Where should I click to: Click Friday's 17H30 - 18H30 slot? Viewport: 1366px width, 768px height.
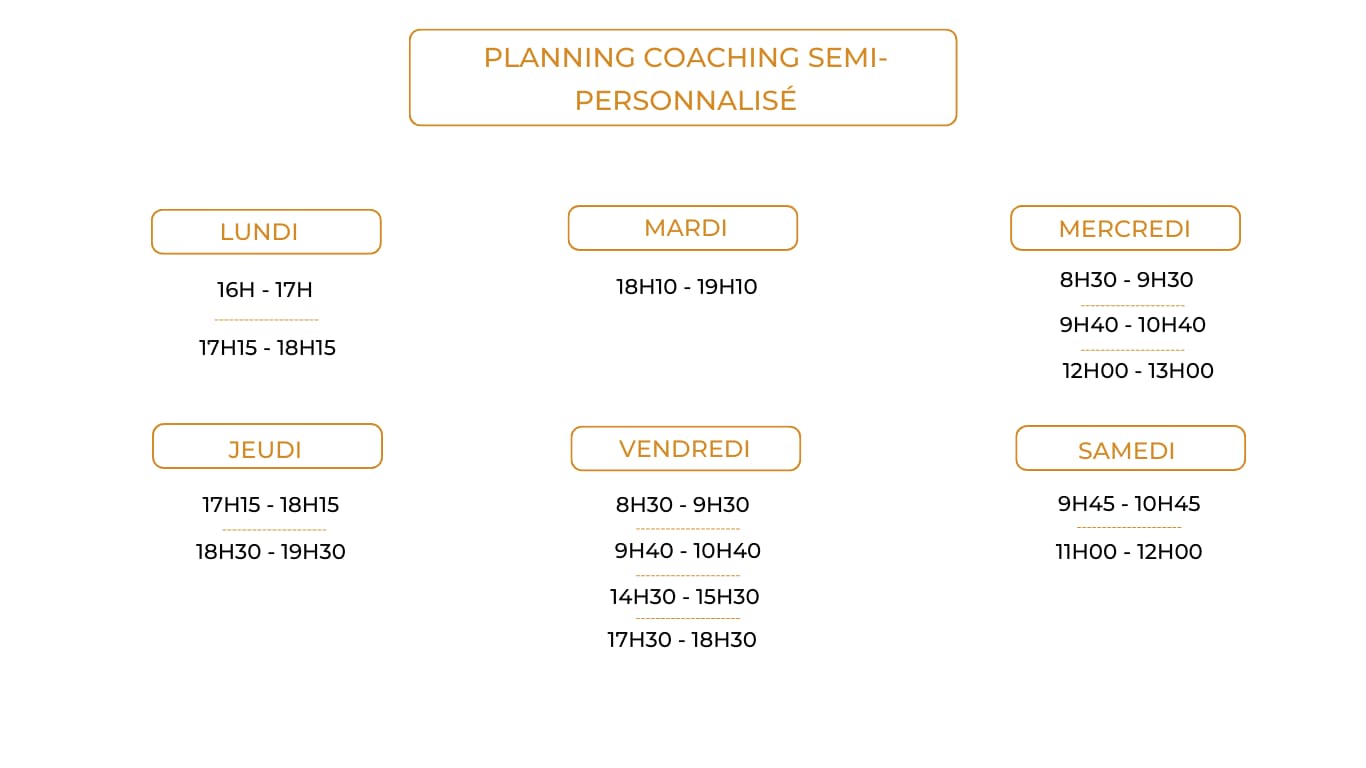(x=682, y=640)
